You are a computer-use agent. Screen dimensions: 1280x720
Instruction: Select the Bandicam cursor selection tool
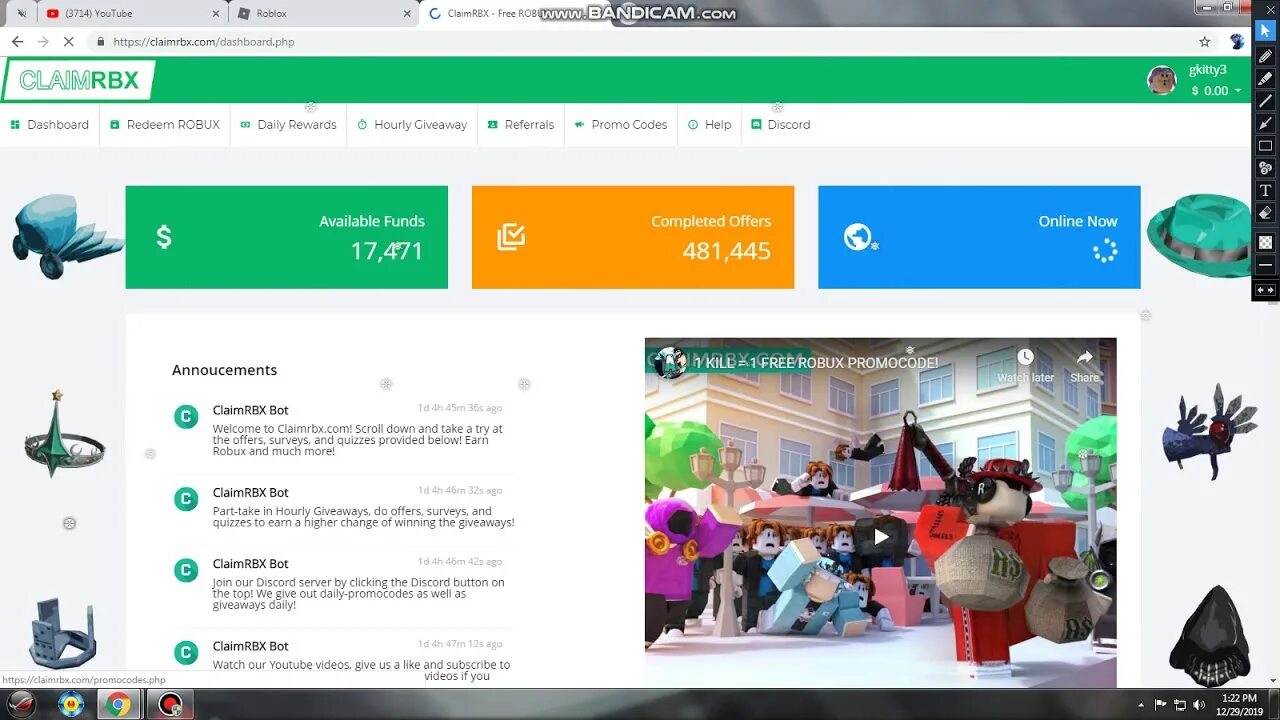pos(1265,32)
